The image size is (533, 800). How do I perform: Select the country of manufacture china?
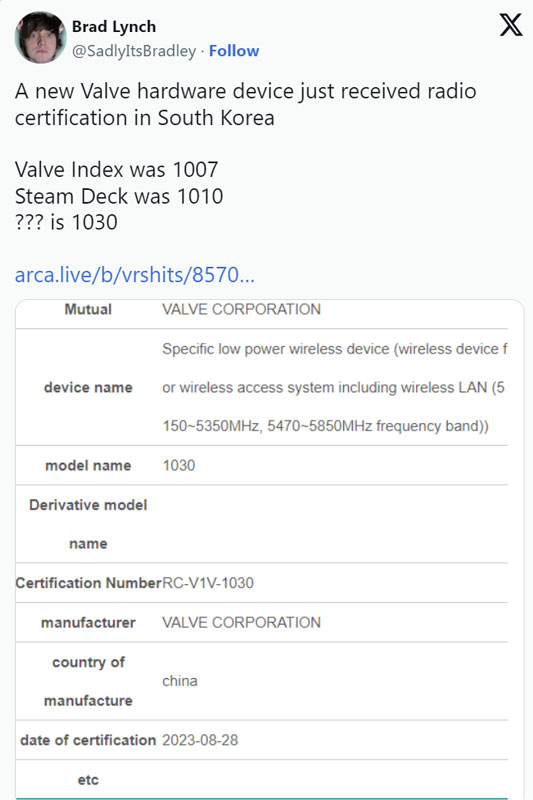point(180,681)
